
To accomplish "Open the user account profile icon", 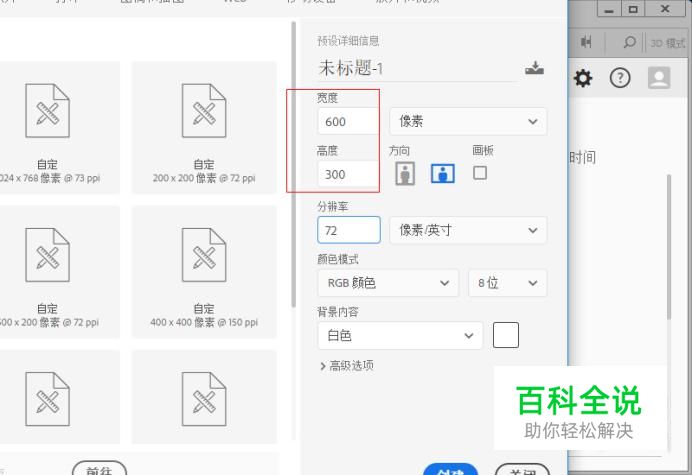I will [x=659, y=78].
